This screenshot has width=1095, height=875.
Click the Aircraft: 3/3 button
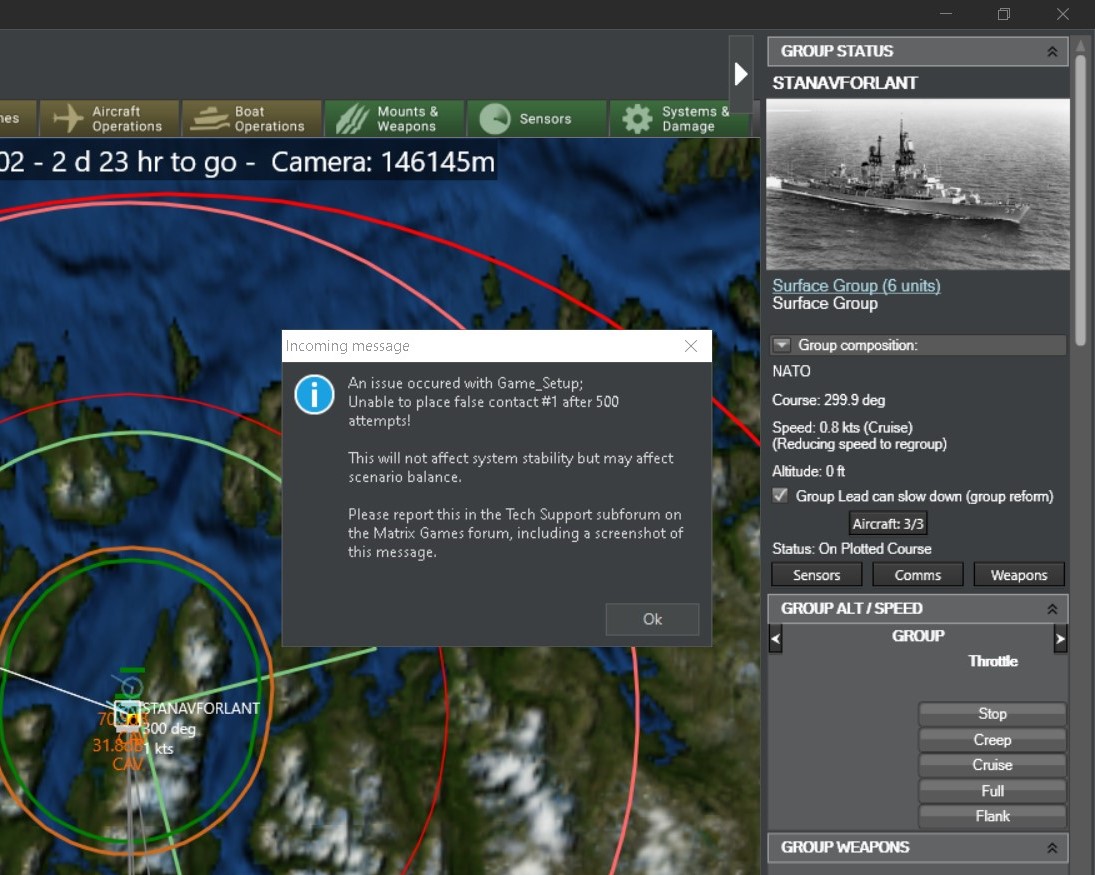(x=888, y=524)
